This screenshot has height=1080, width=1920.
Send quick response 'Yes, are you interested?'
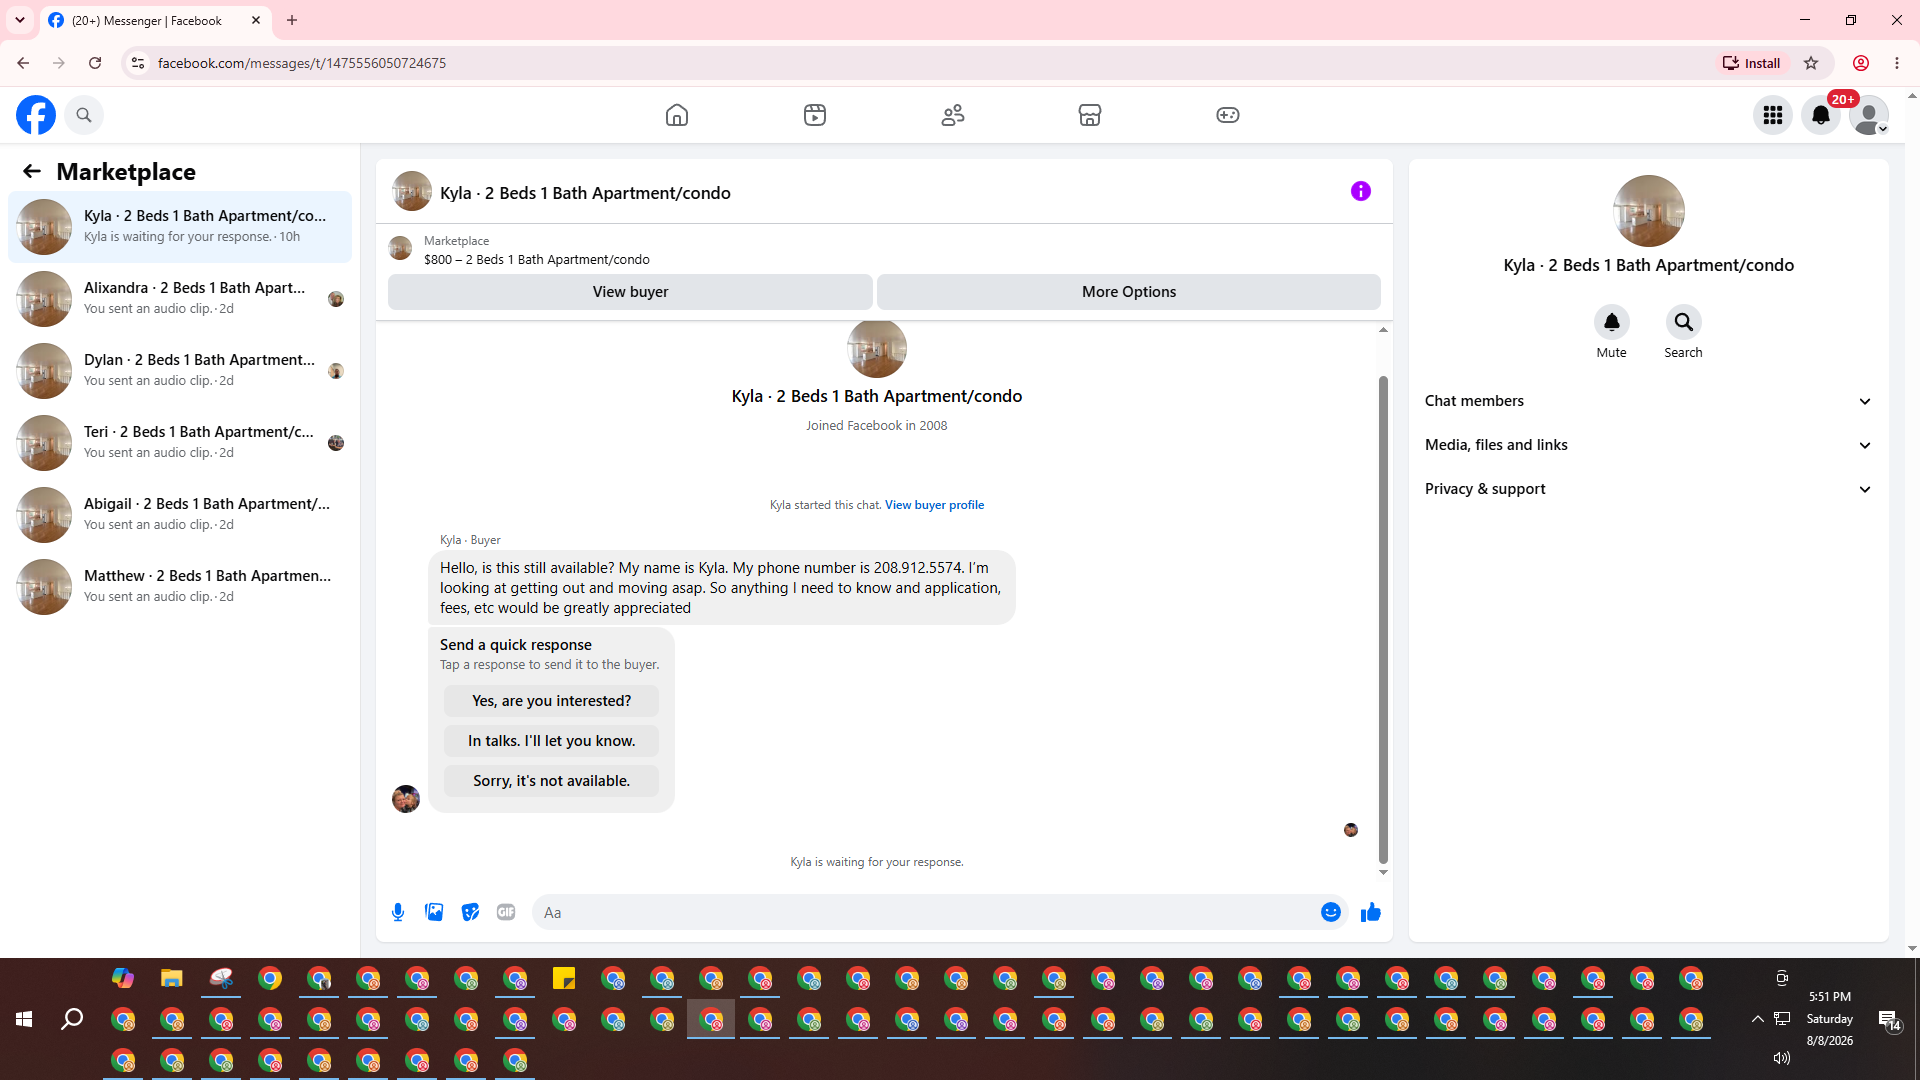click(x=551, y=701)
